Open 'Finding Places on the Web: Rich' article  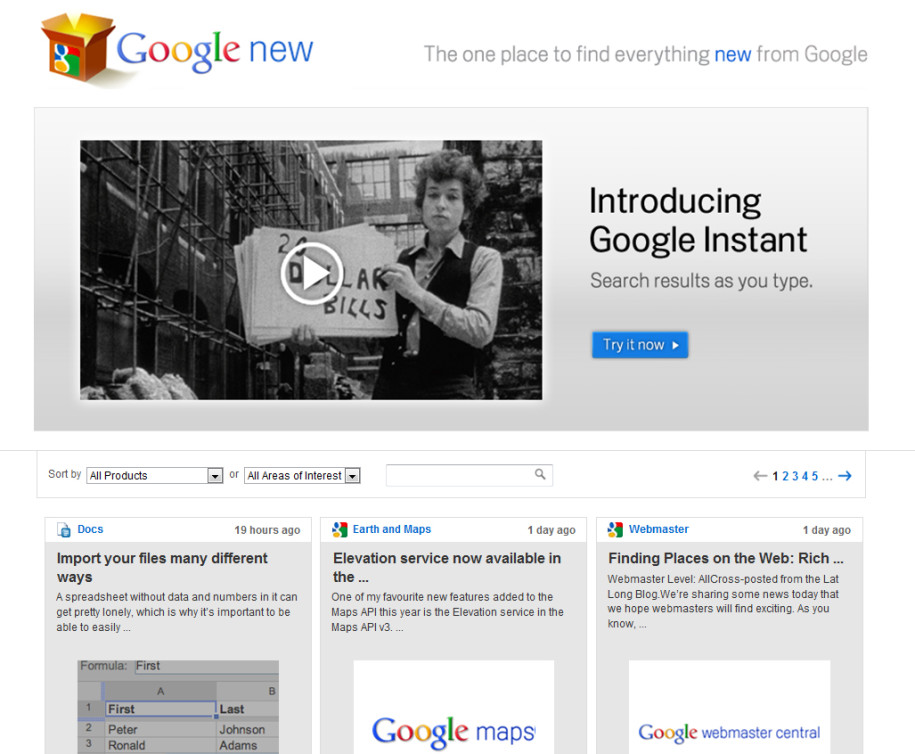[x=726, y=558]
